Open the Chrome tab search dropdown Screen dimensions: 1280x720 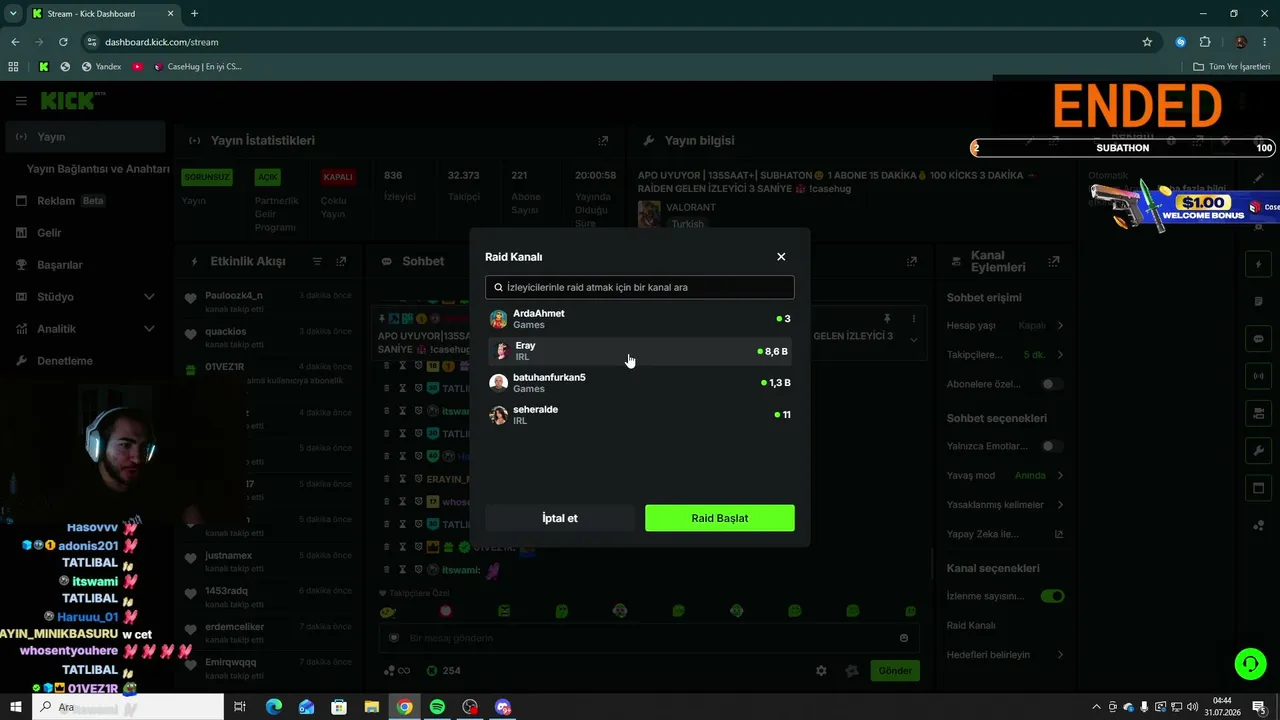[13, 14]
